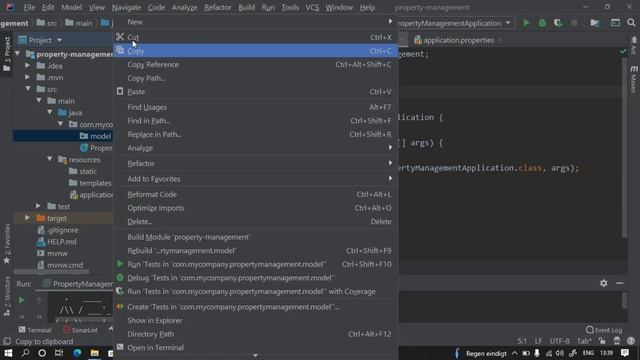Choose Paste from context menu

coord(255,91)
